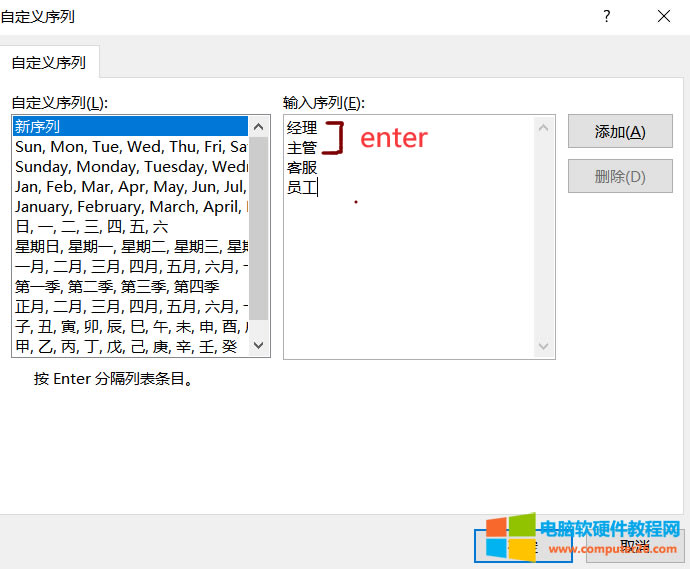Choose the 正月, 二月, 三月 entry
The width and height of the screenshot is (690, 569).
pyautogui.click(x=130, y=306)
